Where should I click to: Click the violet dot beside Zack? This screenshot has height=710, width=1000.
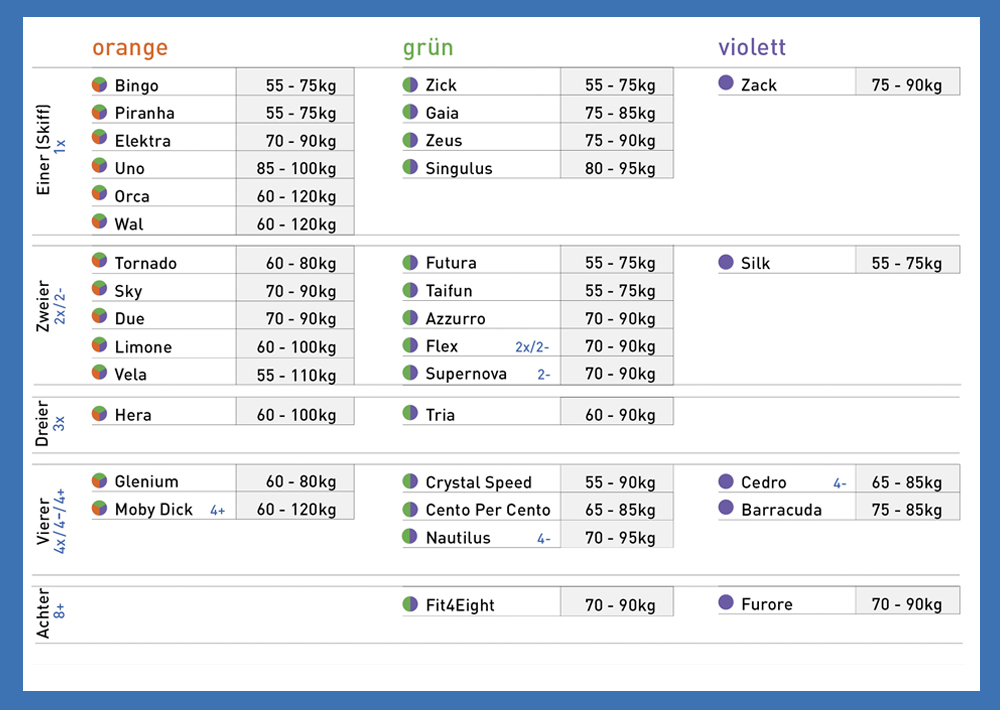pos(726,84)
